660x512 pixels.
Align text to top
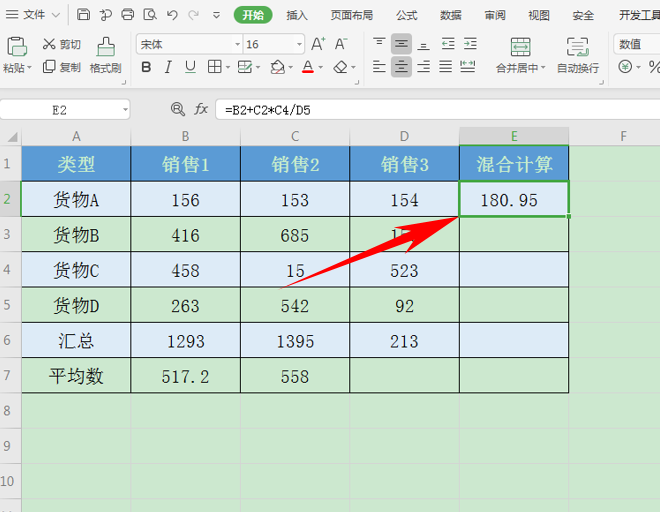click(x=379, y=43)
